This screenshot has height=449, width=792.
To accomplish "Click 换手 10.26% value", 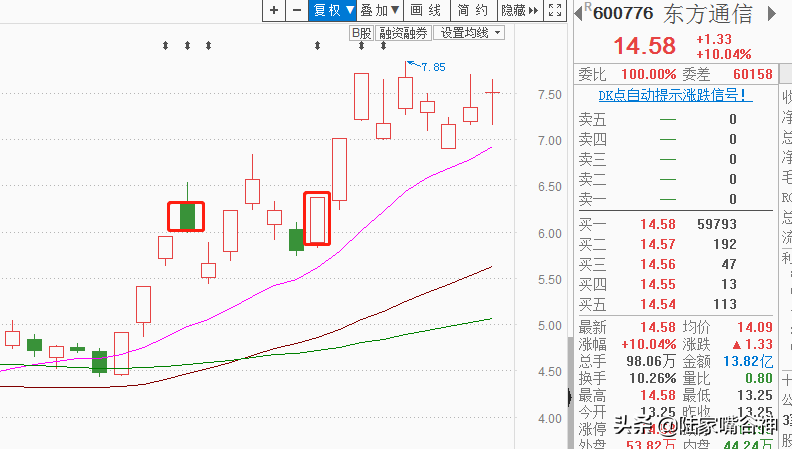I will pos(652,378).
